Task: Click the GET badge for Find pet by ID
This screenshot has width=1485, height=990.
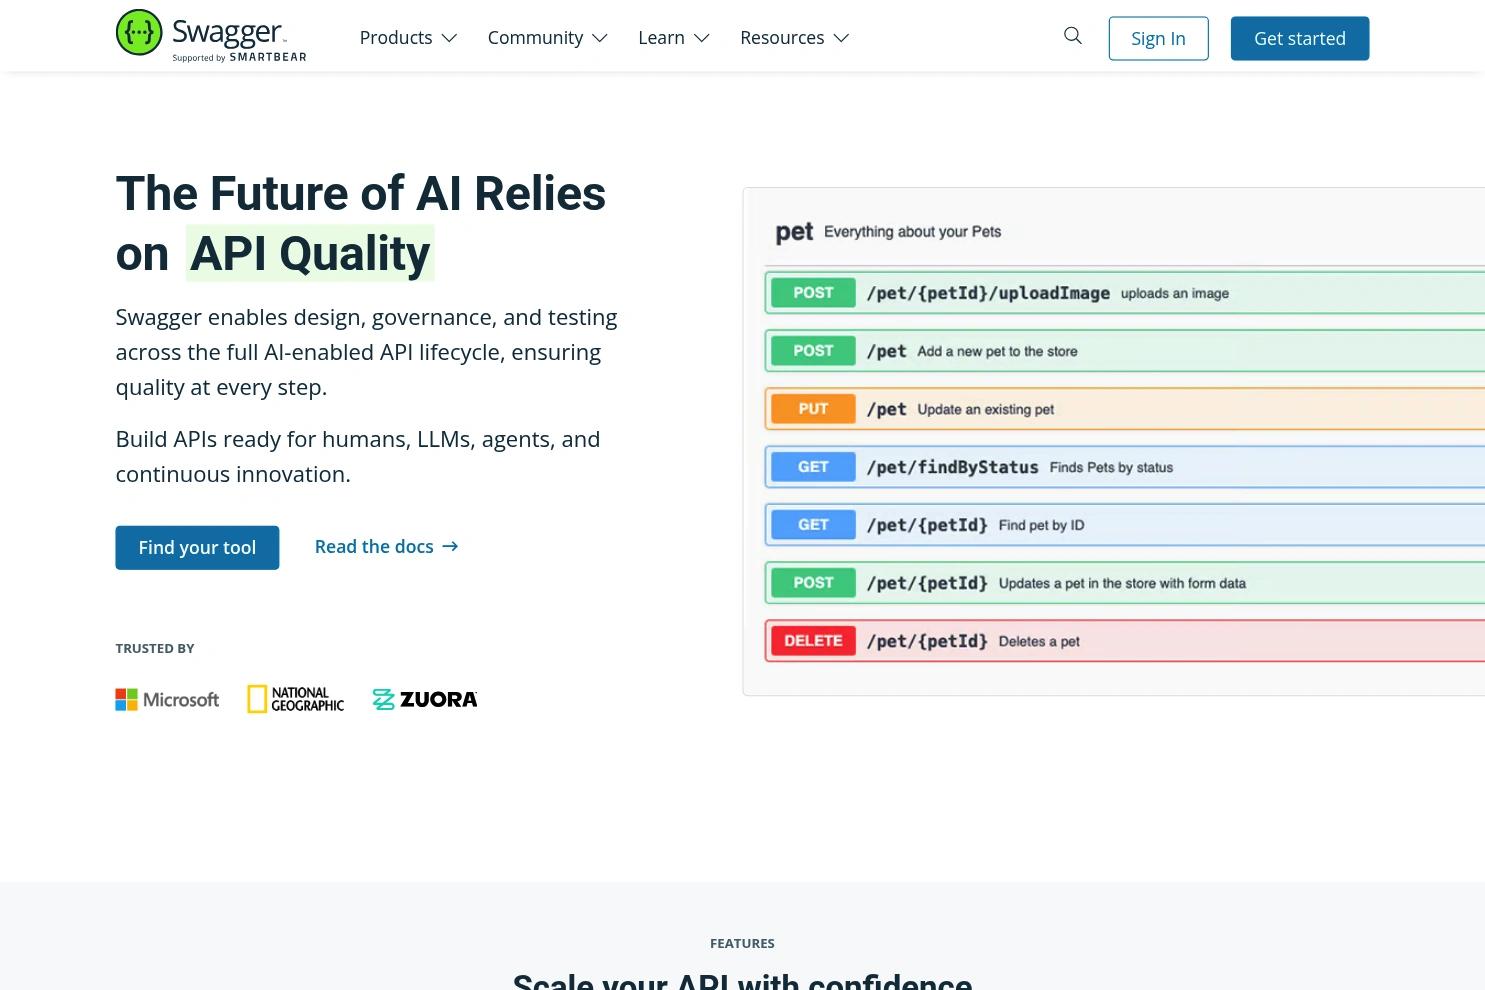Action: (813, 525)
